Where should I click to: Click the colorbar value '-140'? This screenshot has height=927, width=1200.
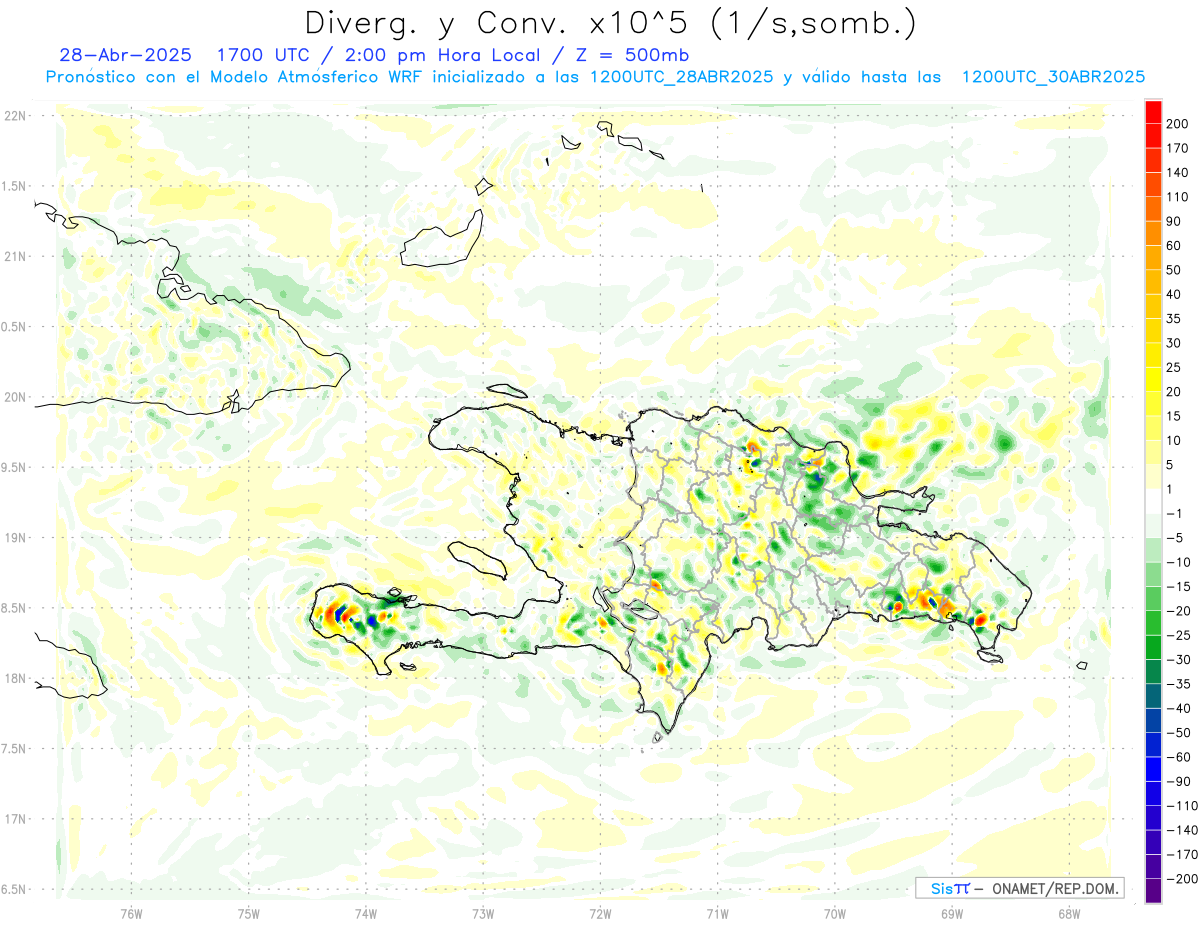pyautogui.click(x=1181, y=830)
